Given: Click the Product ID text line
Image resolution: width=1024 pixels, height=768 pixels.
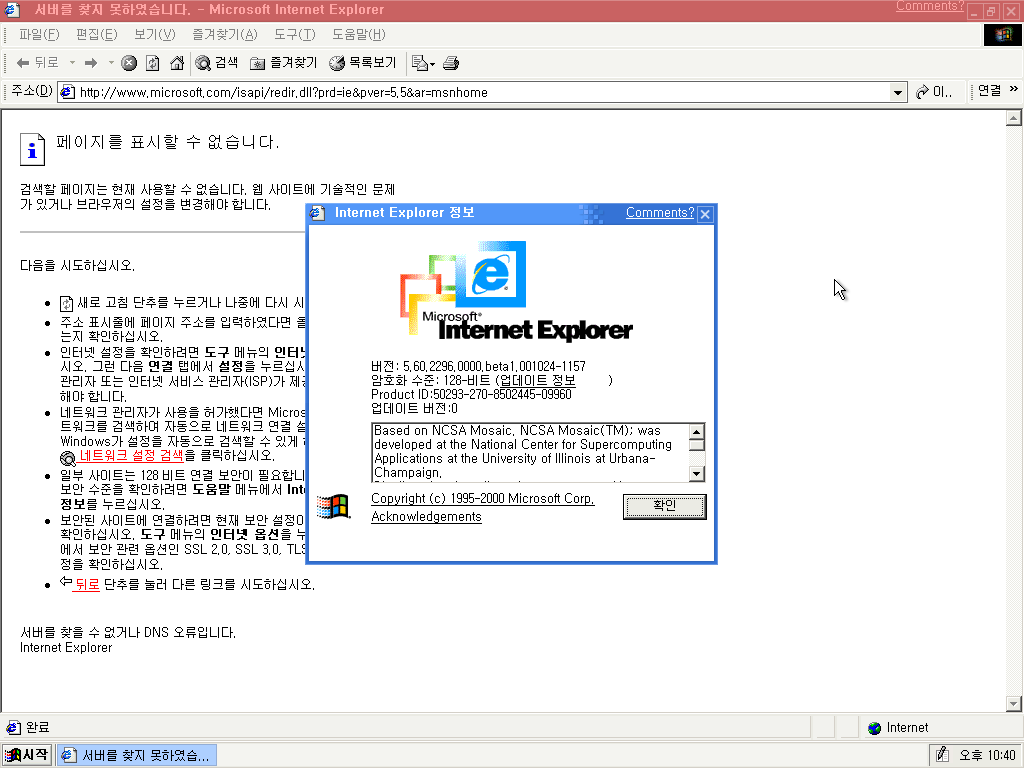Looking at the screenshot, I should tap(471, 394).
